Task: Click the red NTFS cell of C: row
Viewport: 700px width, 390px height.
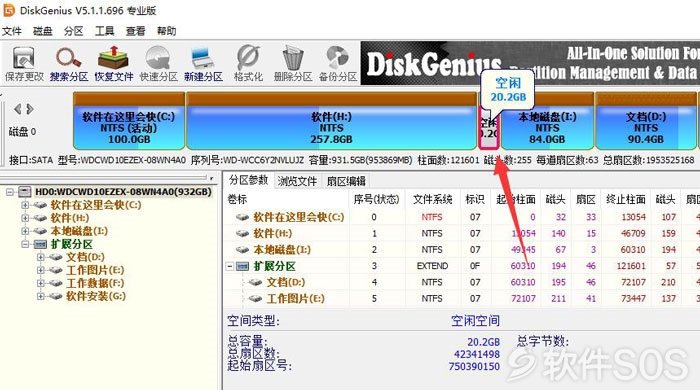Action: pyautogui.click(x=432, y=217)
